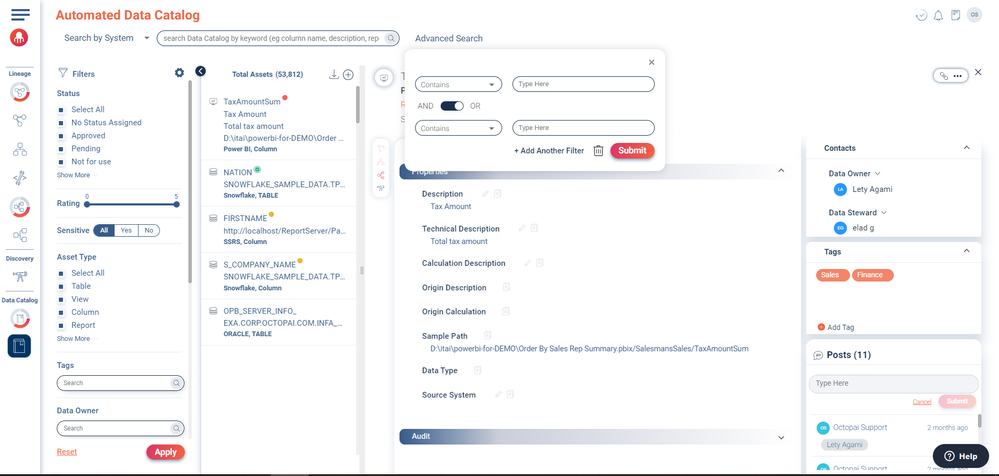Open the first Contains dropdown

(458, 84)
